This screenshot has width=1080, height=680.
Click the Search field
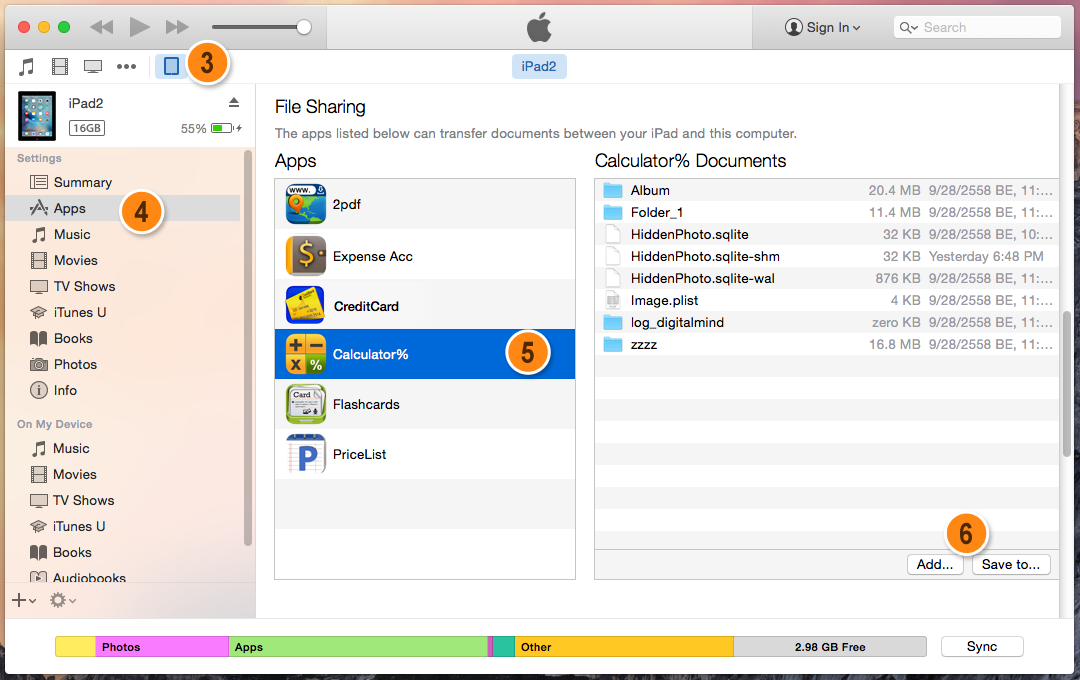point(977,28)
